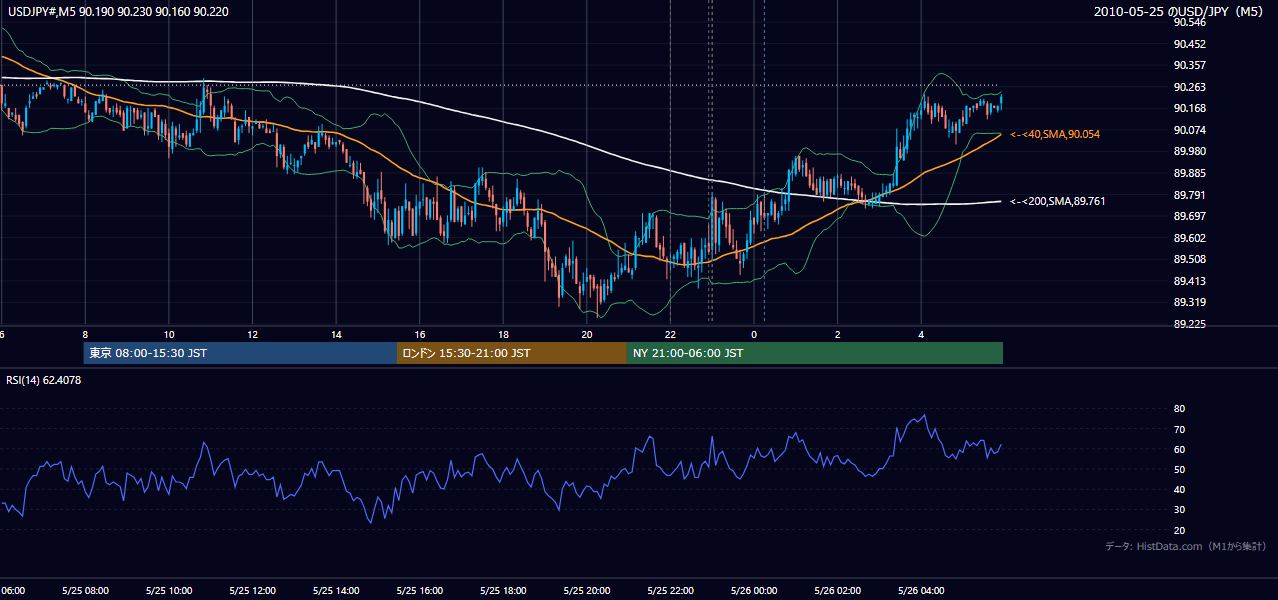Click RSI scale value 70
Image resolution: width=1278 pixels, height=600 pixels.
[x=1180, y=429]
